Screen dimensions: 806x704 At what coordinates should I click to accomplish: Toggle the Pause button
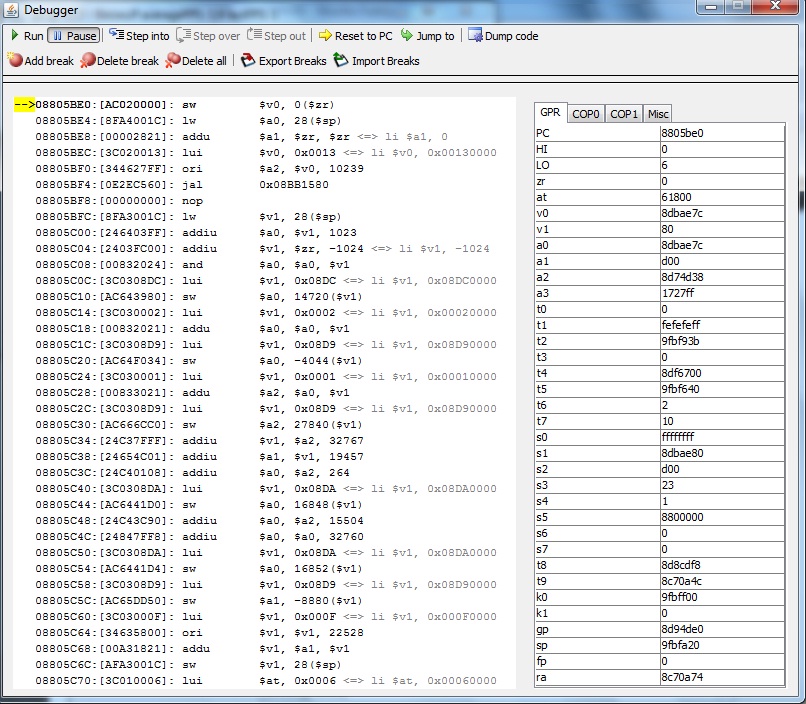click(73, 36)
